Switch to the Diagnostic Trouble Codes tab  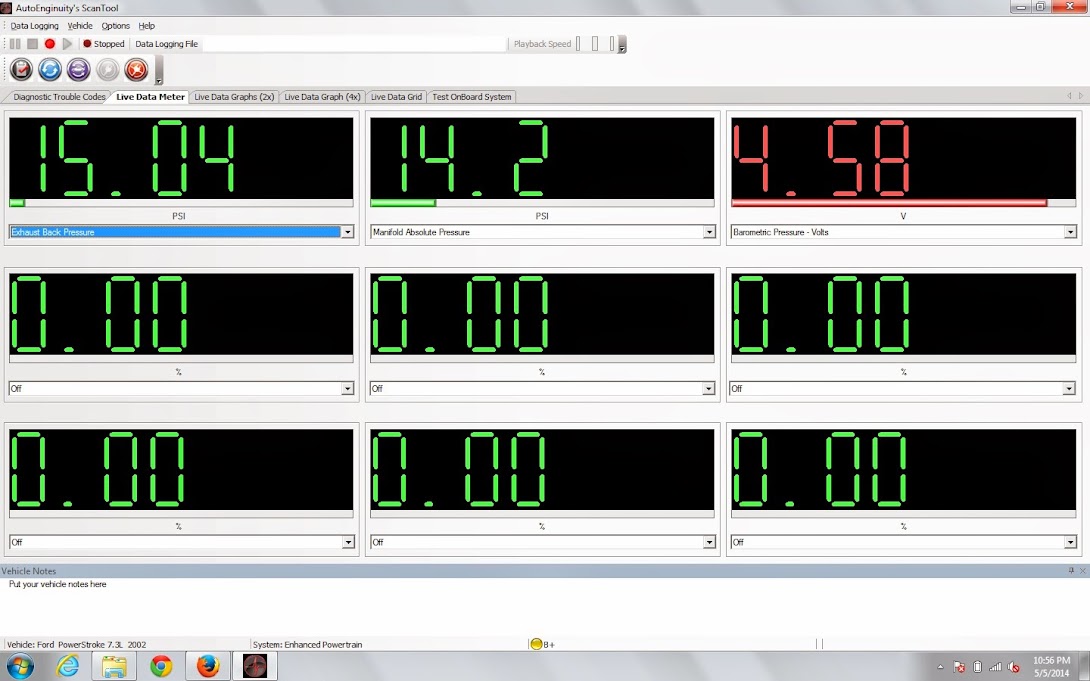tap(59, 97)
